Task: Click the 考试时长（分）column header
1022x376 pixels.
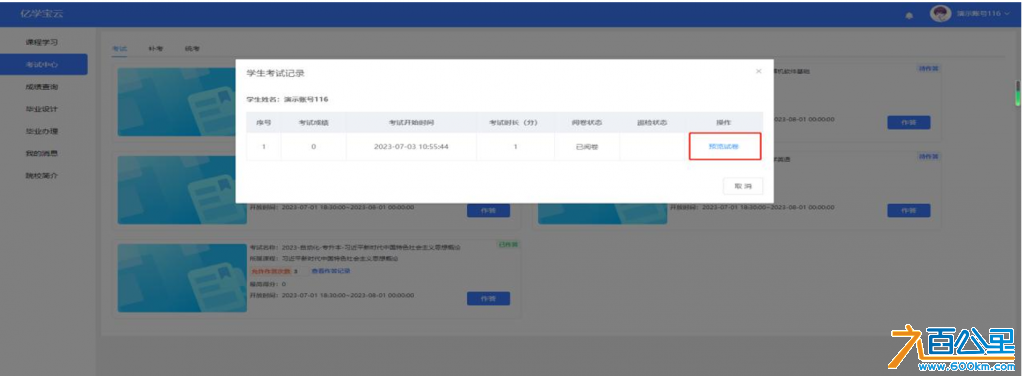Action: click(x=515, y=123)
